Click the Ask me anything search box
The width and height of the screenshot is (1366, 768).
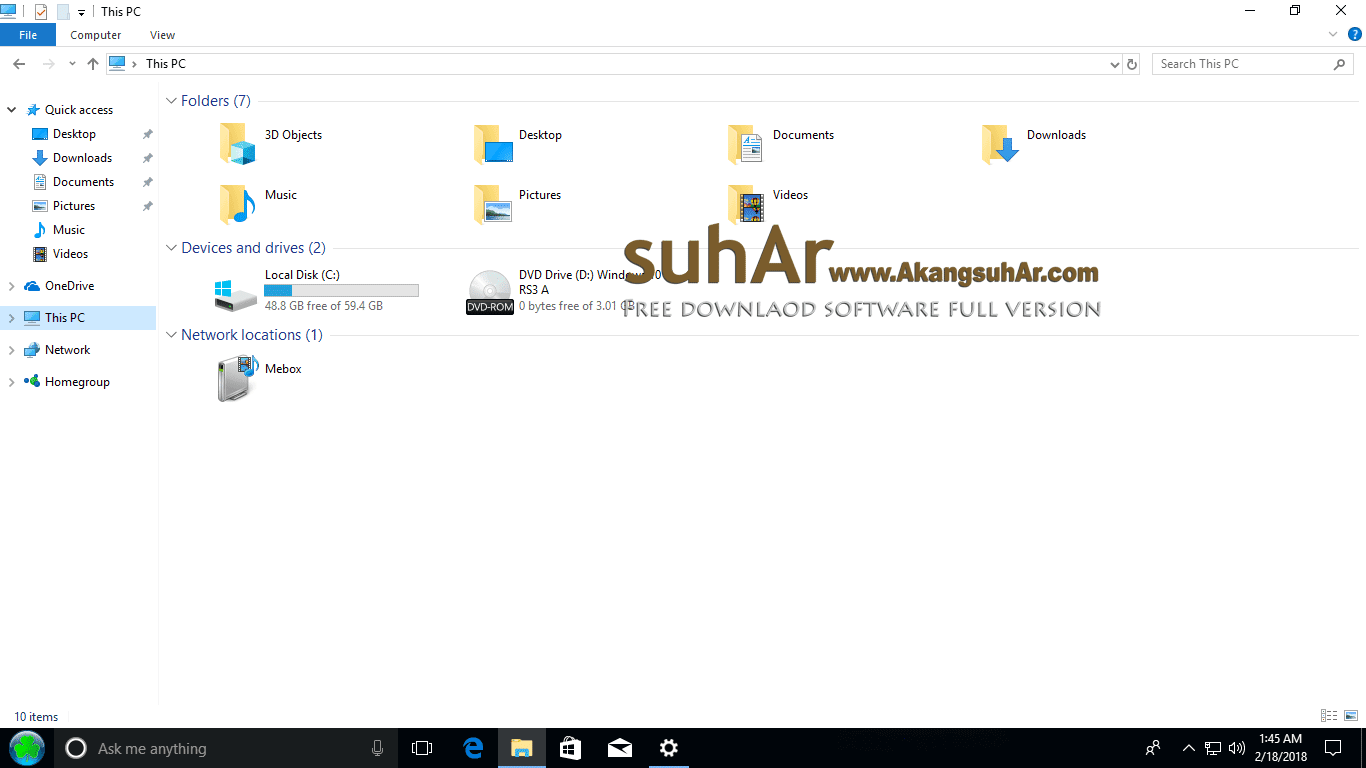226,748
